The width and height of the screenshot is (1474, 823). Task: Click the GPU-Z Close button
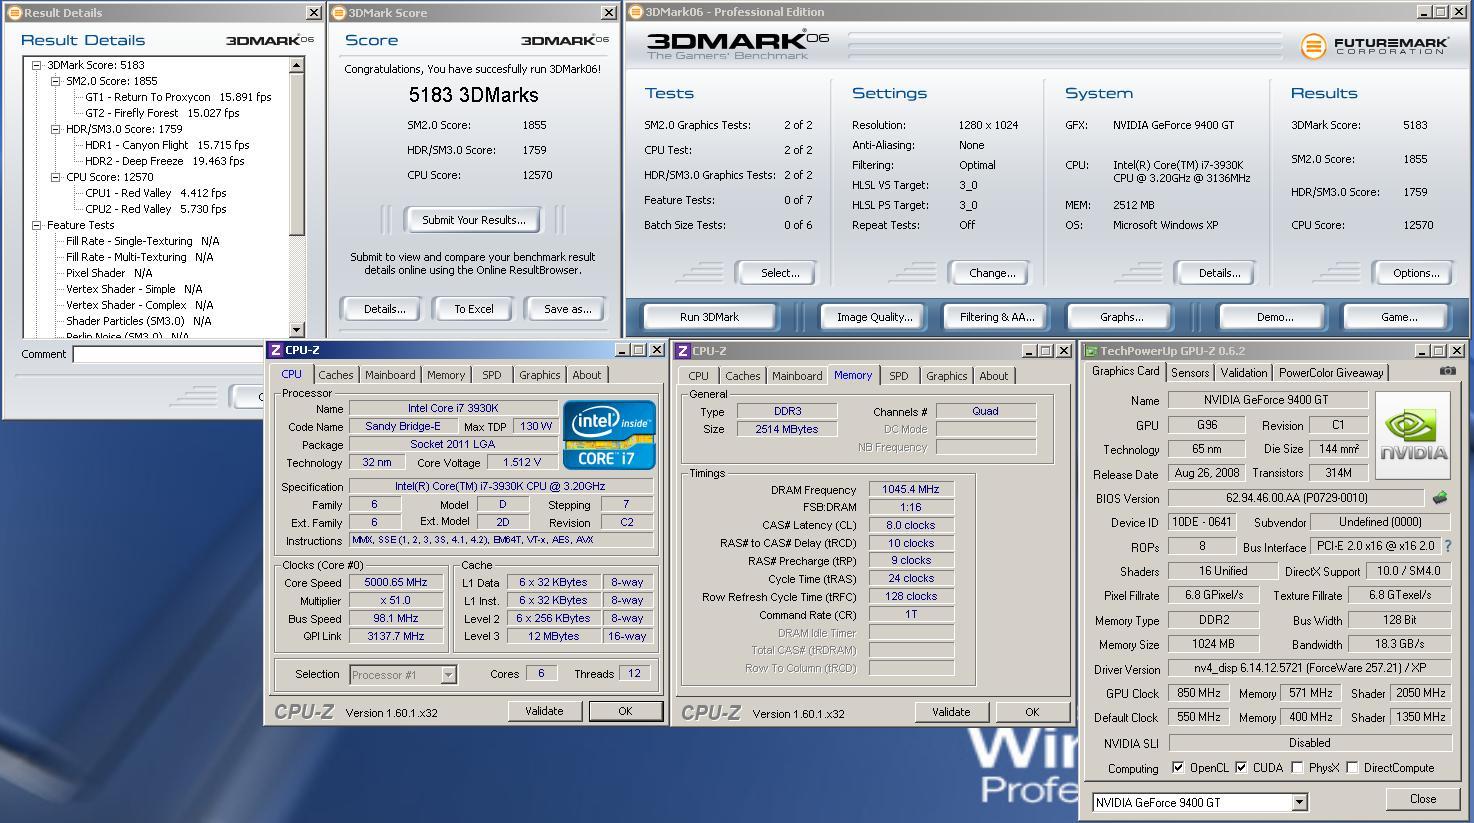click(1422, 799)
